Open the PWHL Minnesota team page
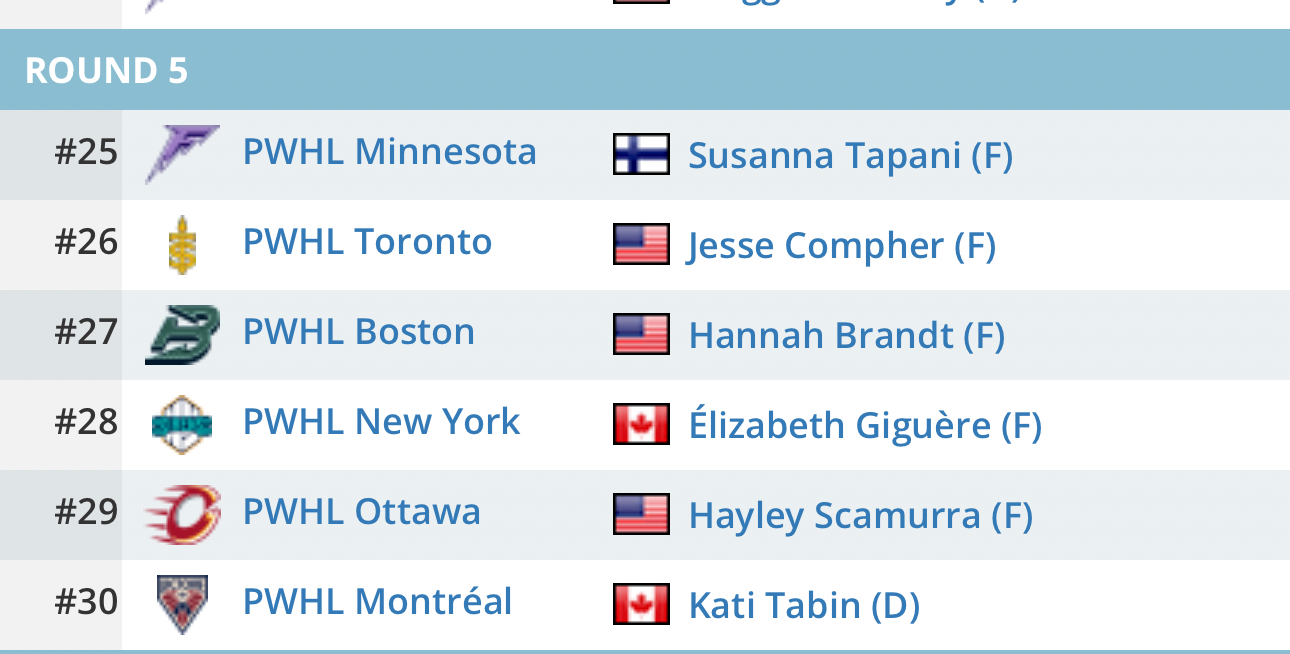 pyautogui.click(x=390, y=152)
